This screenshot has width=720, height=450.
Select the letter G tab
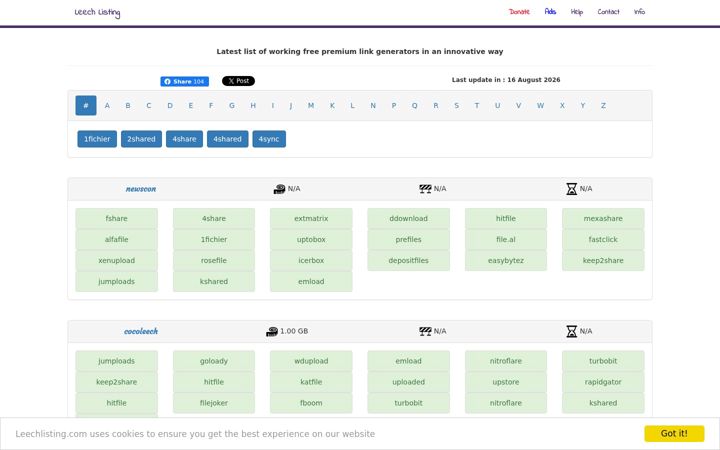point(232,106)
